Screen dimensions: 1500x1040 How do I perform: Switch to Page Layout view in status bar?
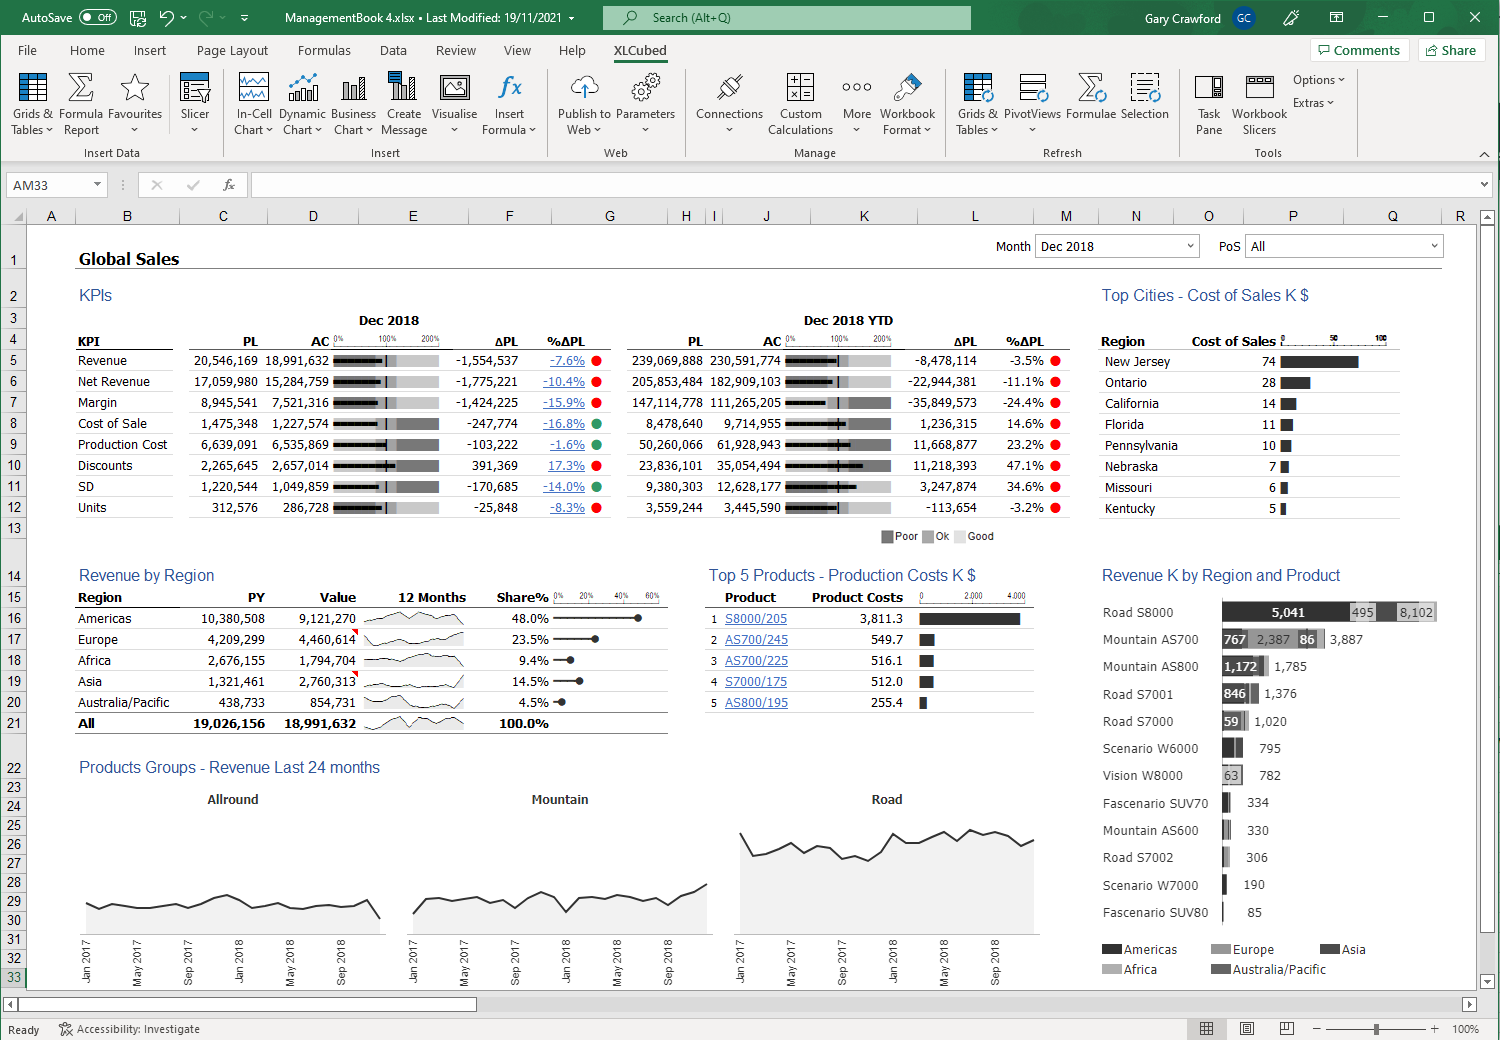pos(1246,1028)
